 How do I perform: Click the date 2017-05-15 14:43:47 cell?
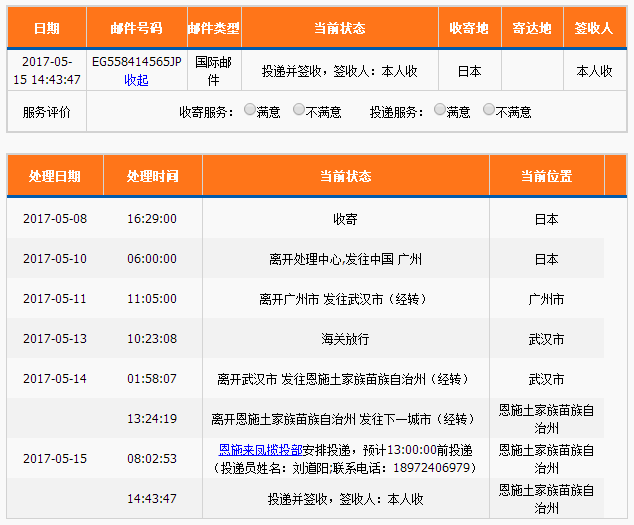pos(47,70)
